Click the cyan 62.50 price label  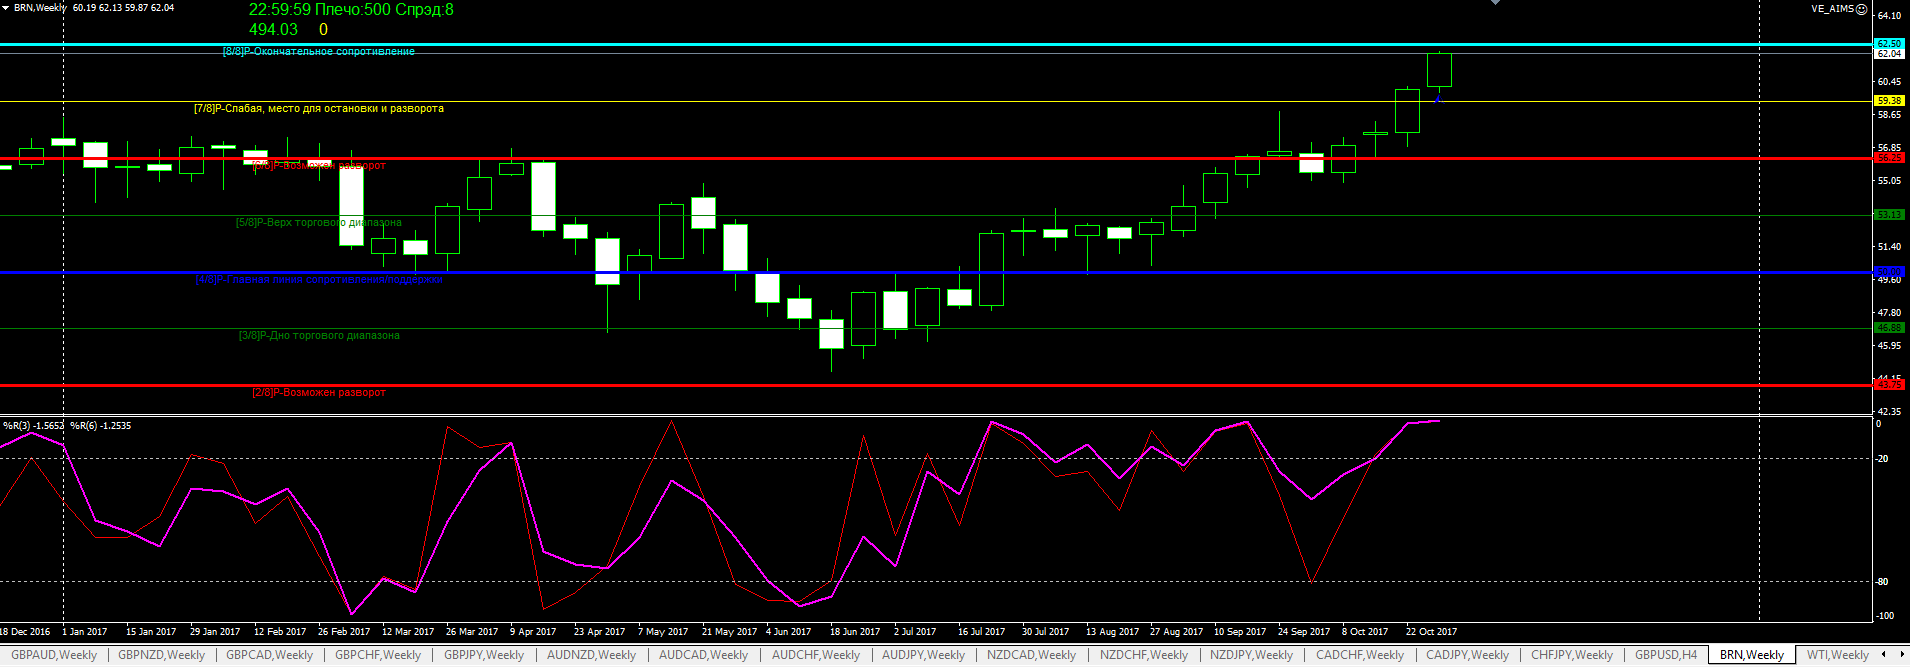click(x=1889, y=44)
